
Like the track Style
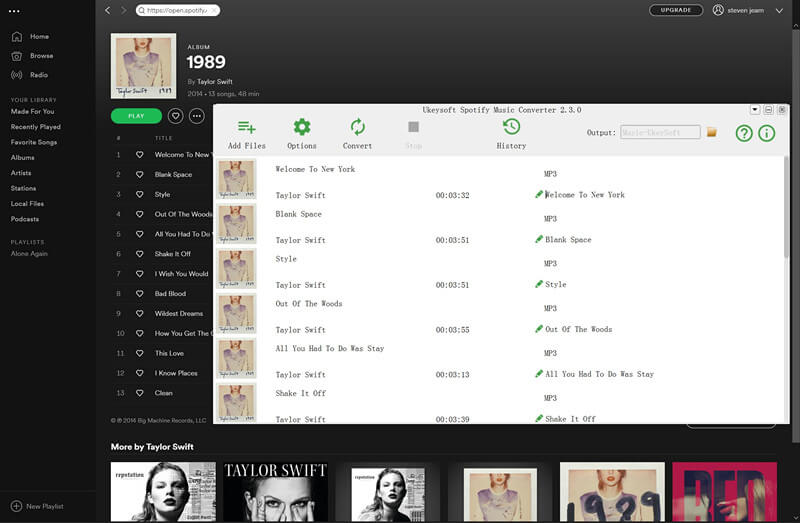[139, 194]
